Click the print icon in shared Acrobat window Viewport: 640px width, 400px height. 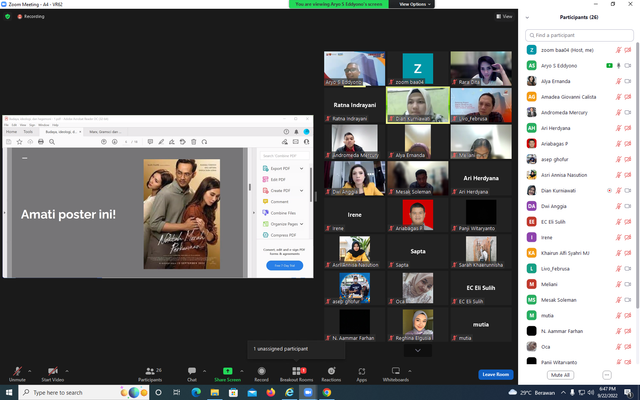tap(41, 142)
